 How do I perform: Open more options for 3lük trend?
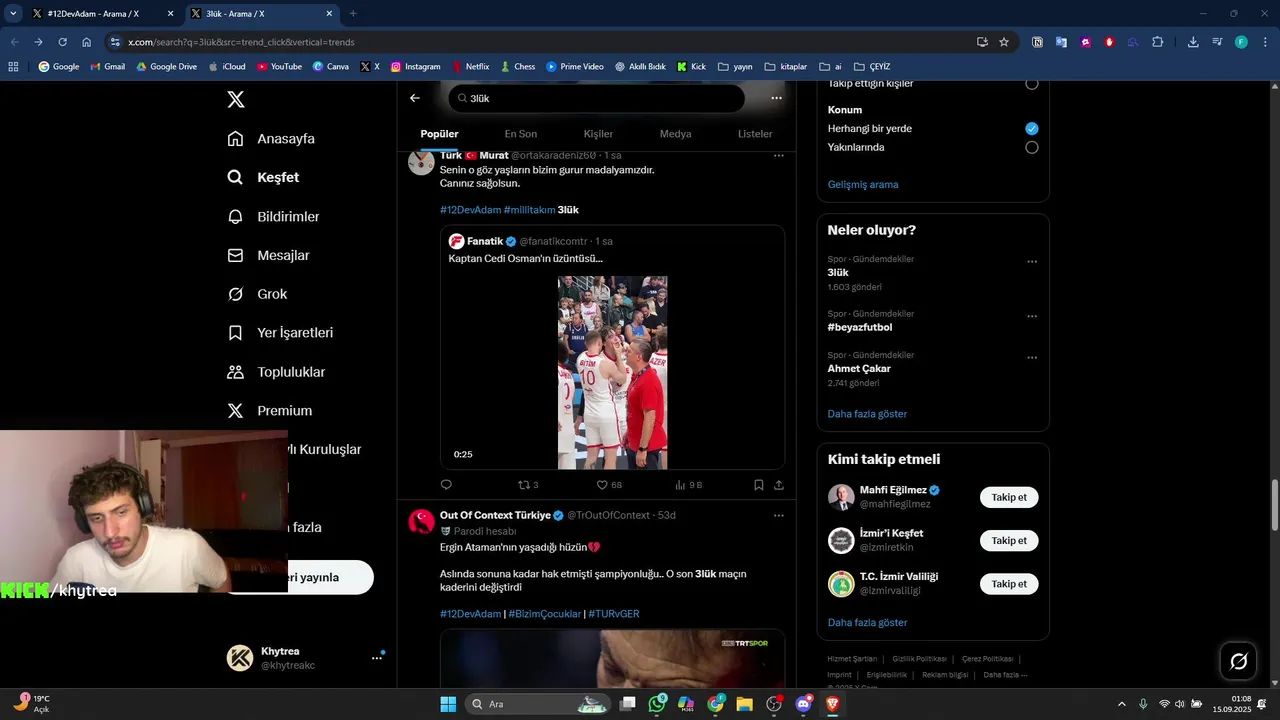(1032, 262)
